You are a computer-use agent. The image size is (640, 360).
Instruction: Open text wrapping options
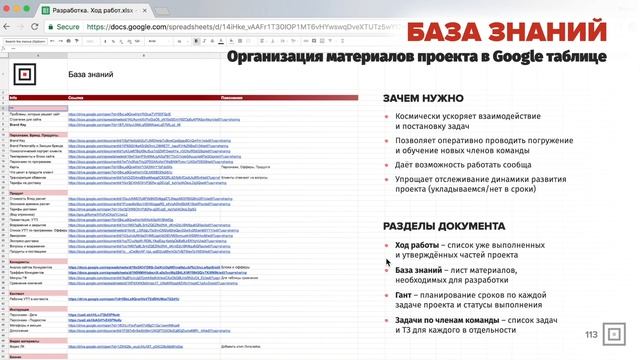(x=283, y=41)
